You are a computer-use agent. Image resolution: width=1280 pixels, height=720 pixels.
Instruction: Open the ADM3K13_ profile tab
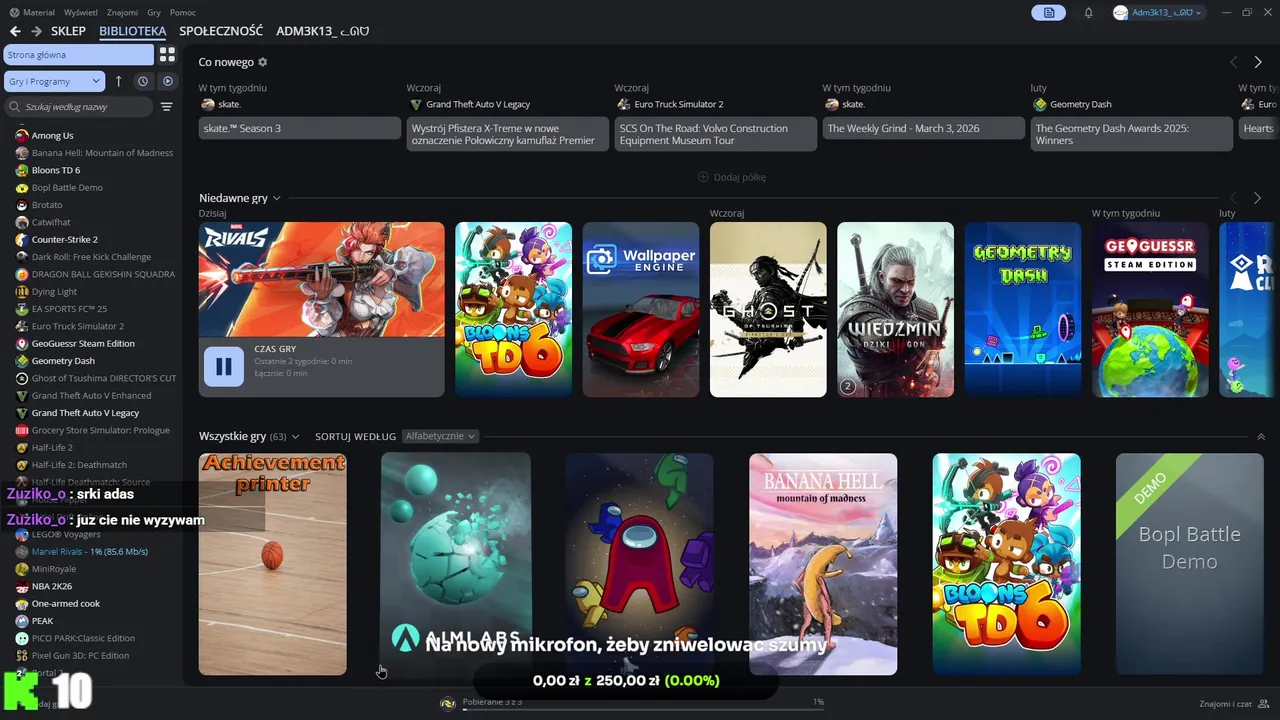[323, 31]
